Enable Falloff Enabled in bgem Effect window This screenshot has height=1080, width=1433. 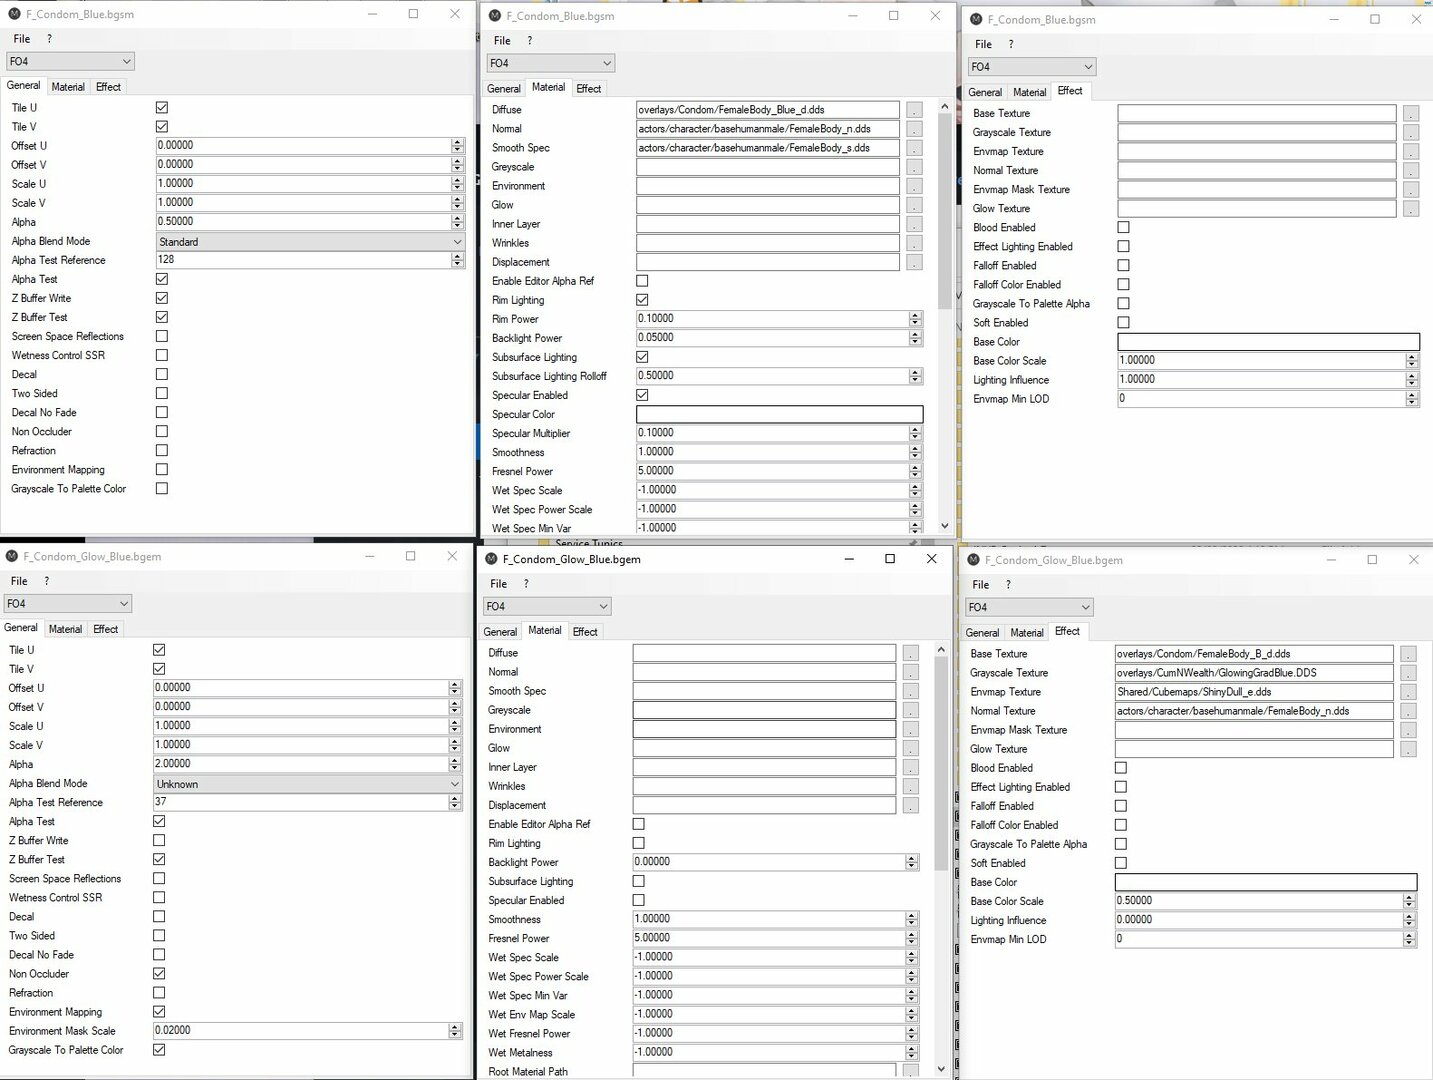tap(1121, 806)
